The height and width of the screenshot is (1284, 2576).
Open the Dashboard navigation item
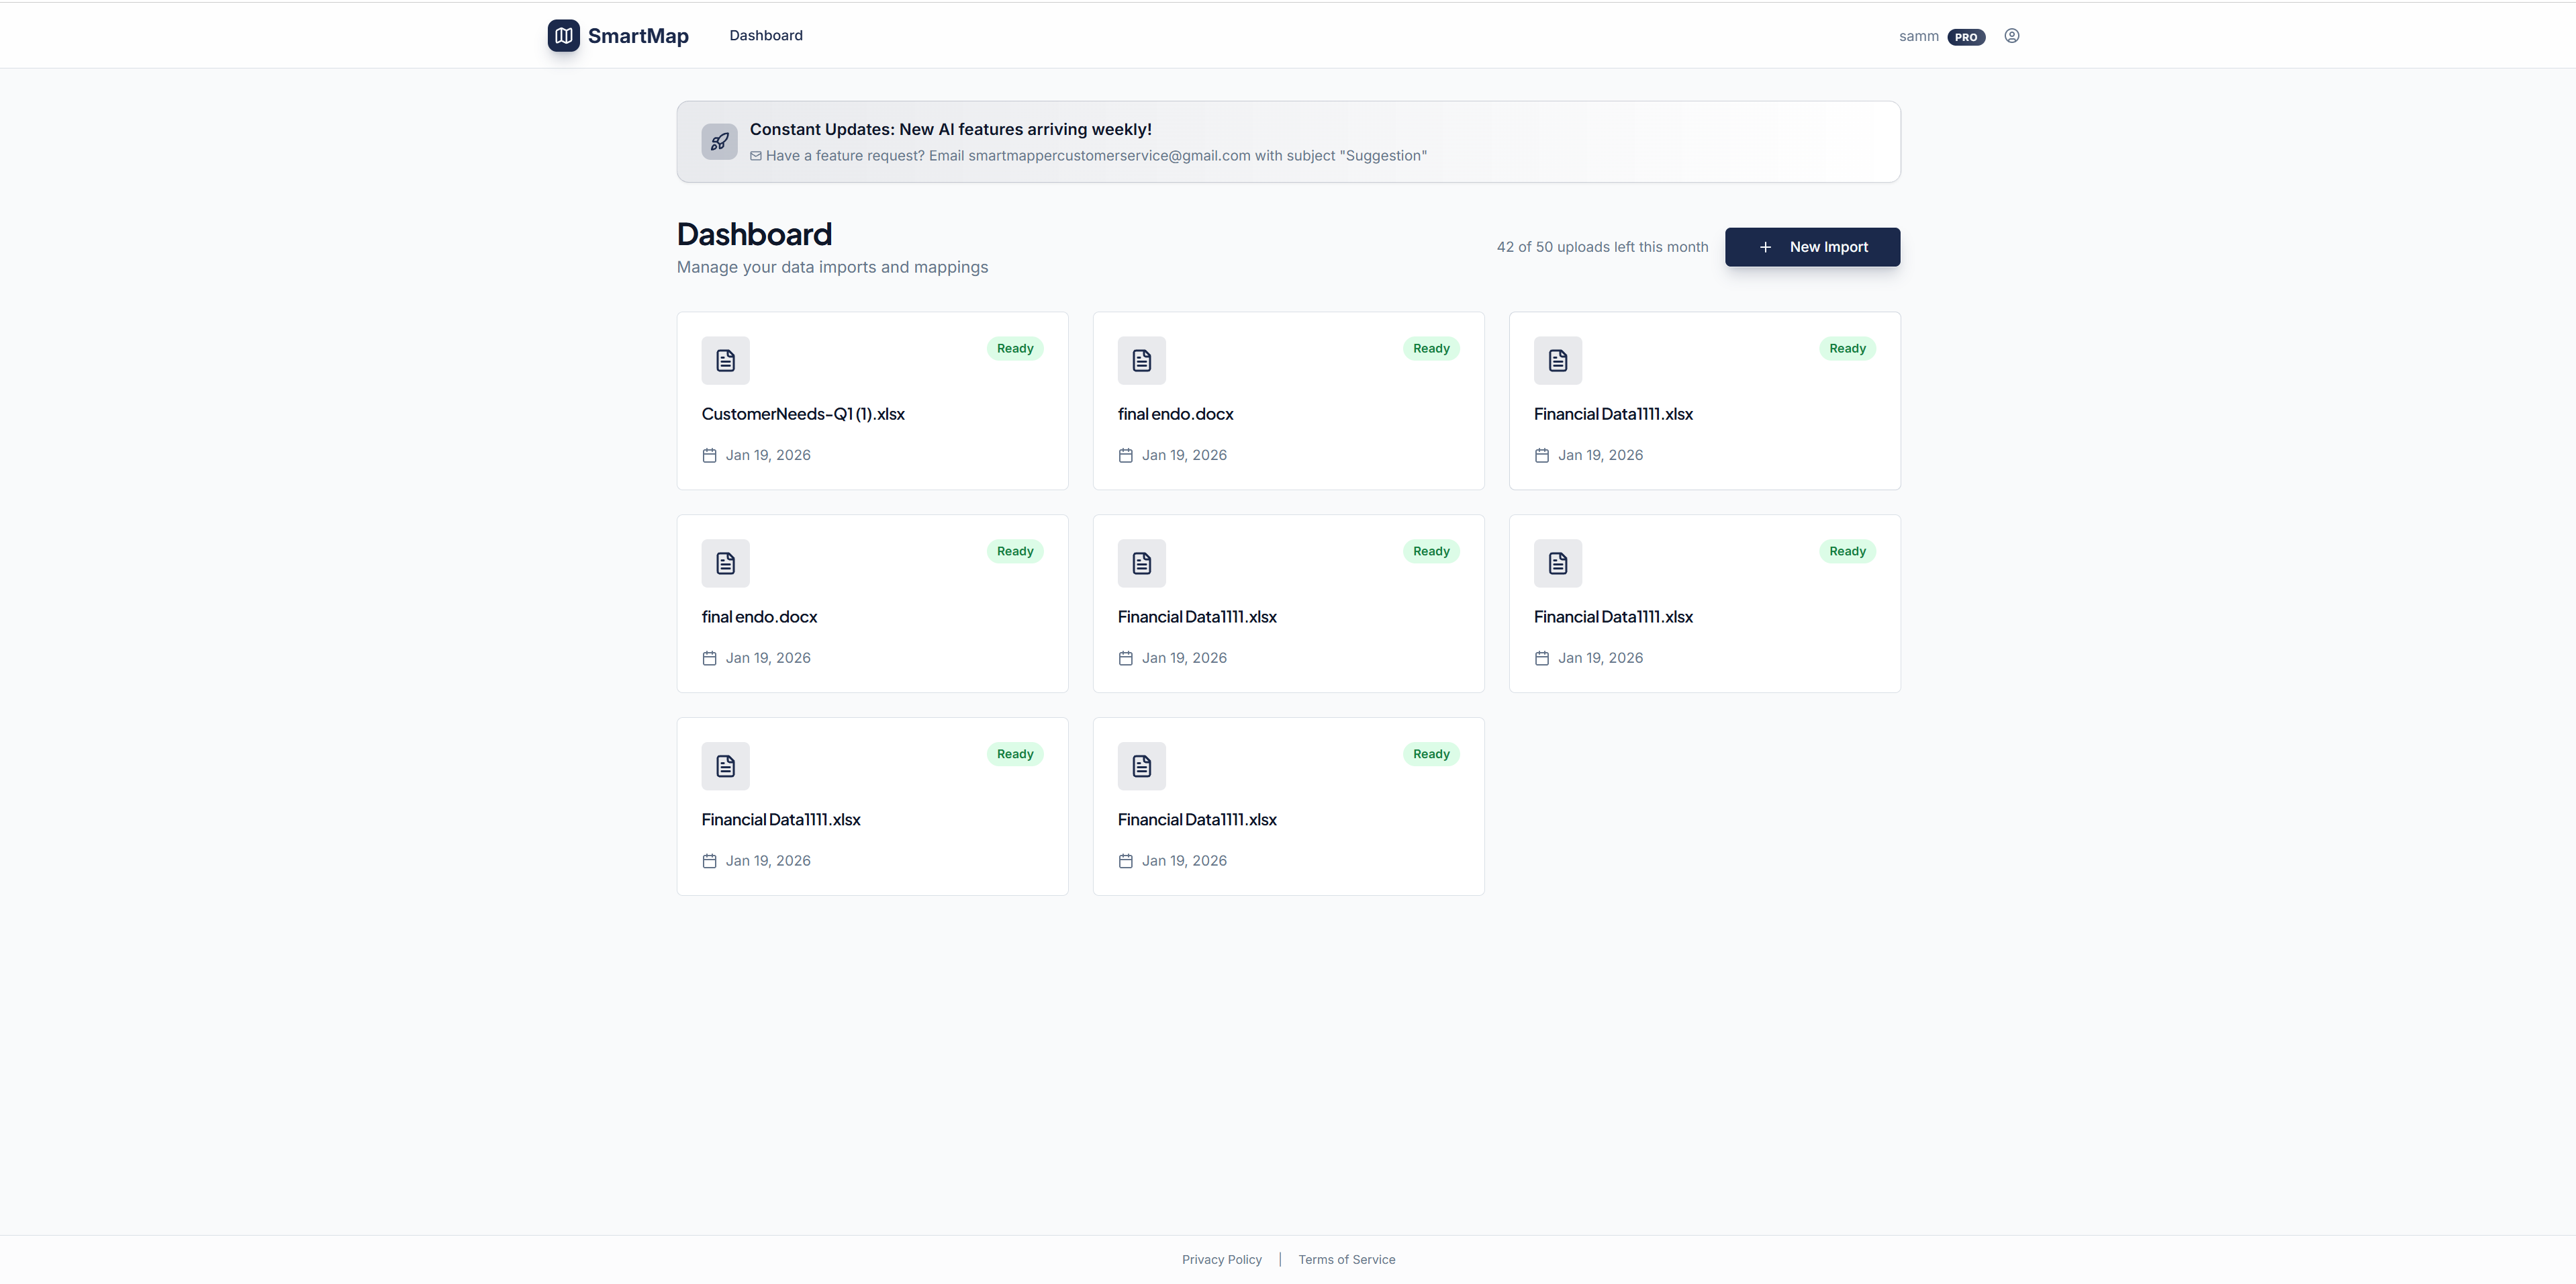[766, 35]
